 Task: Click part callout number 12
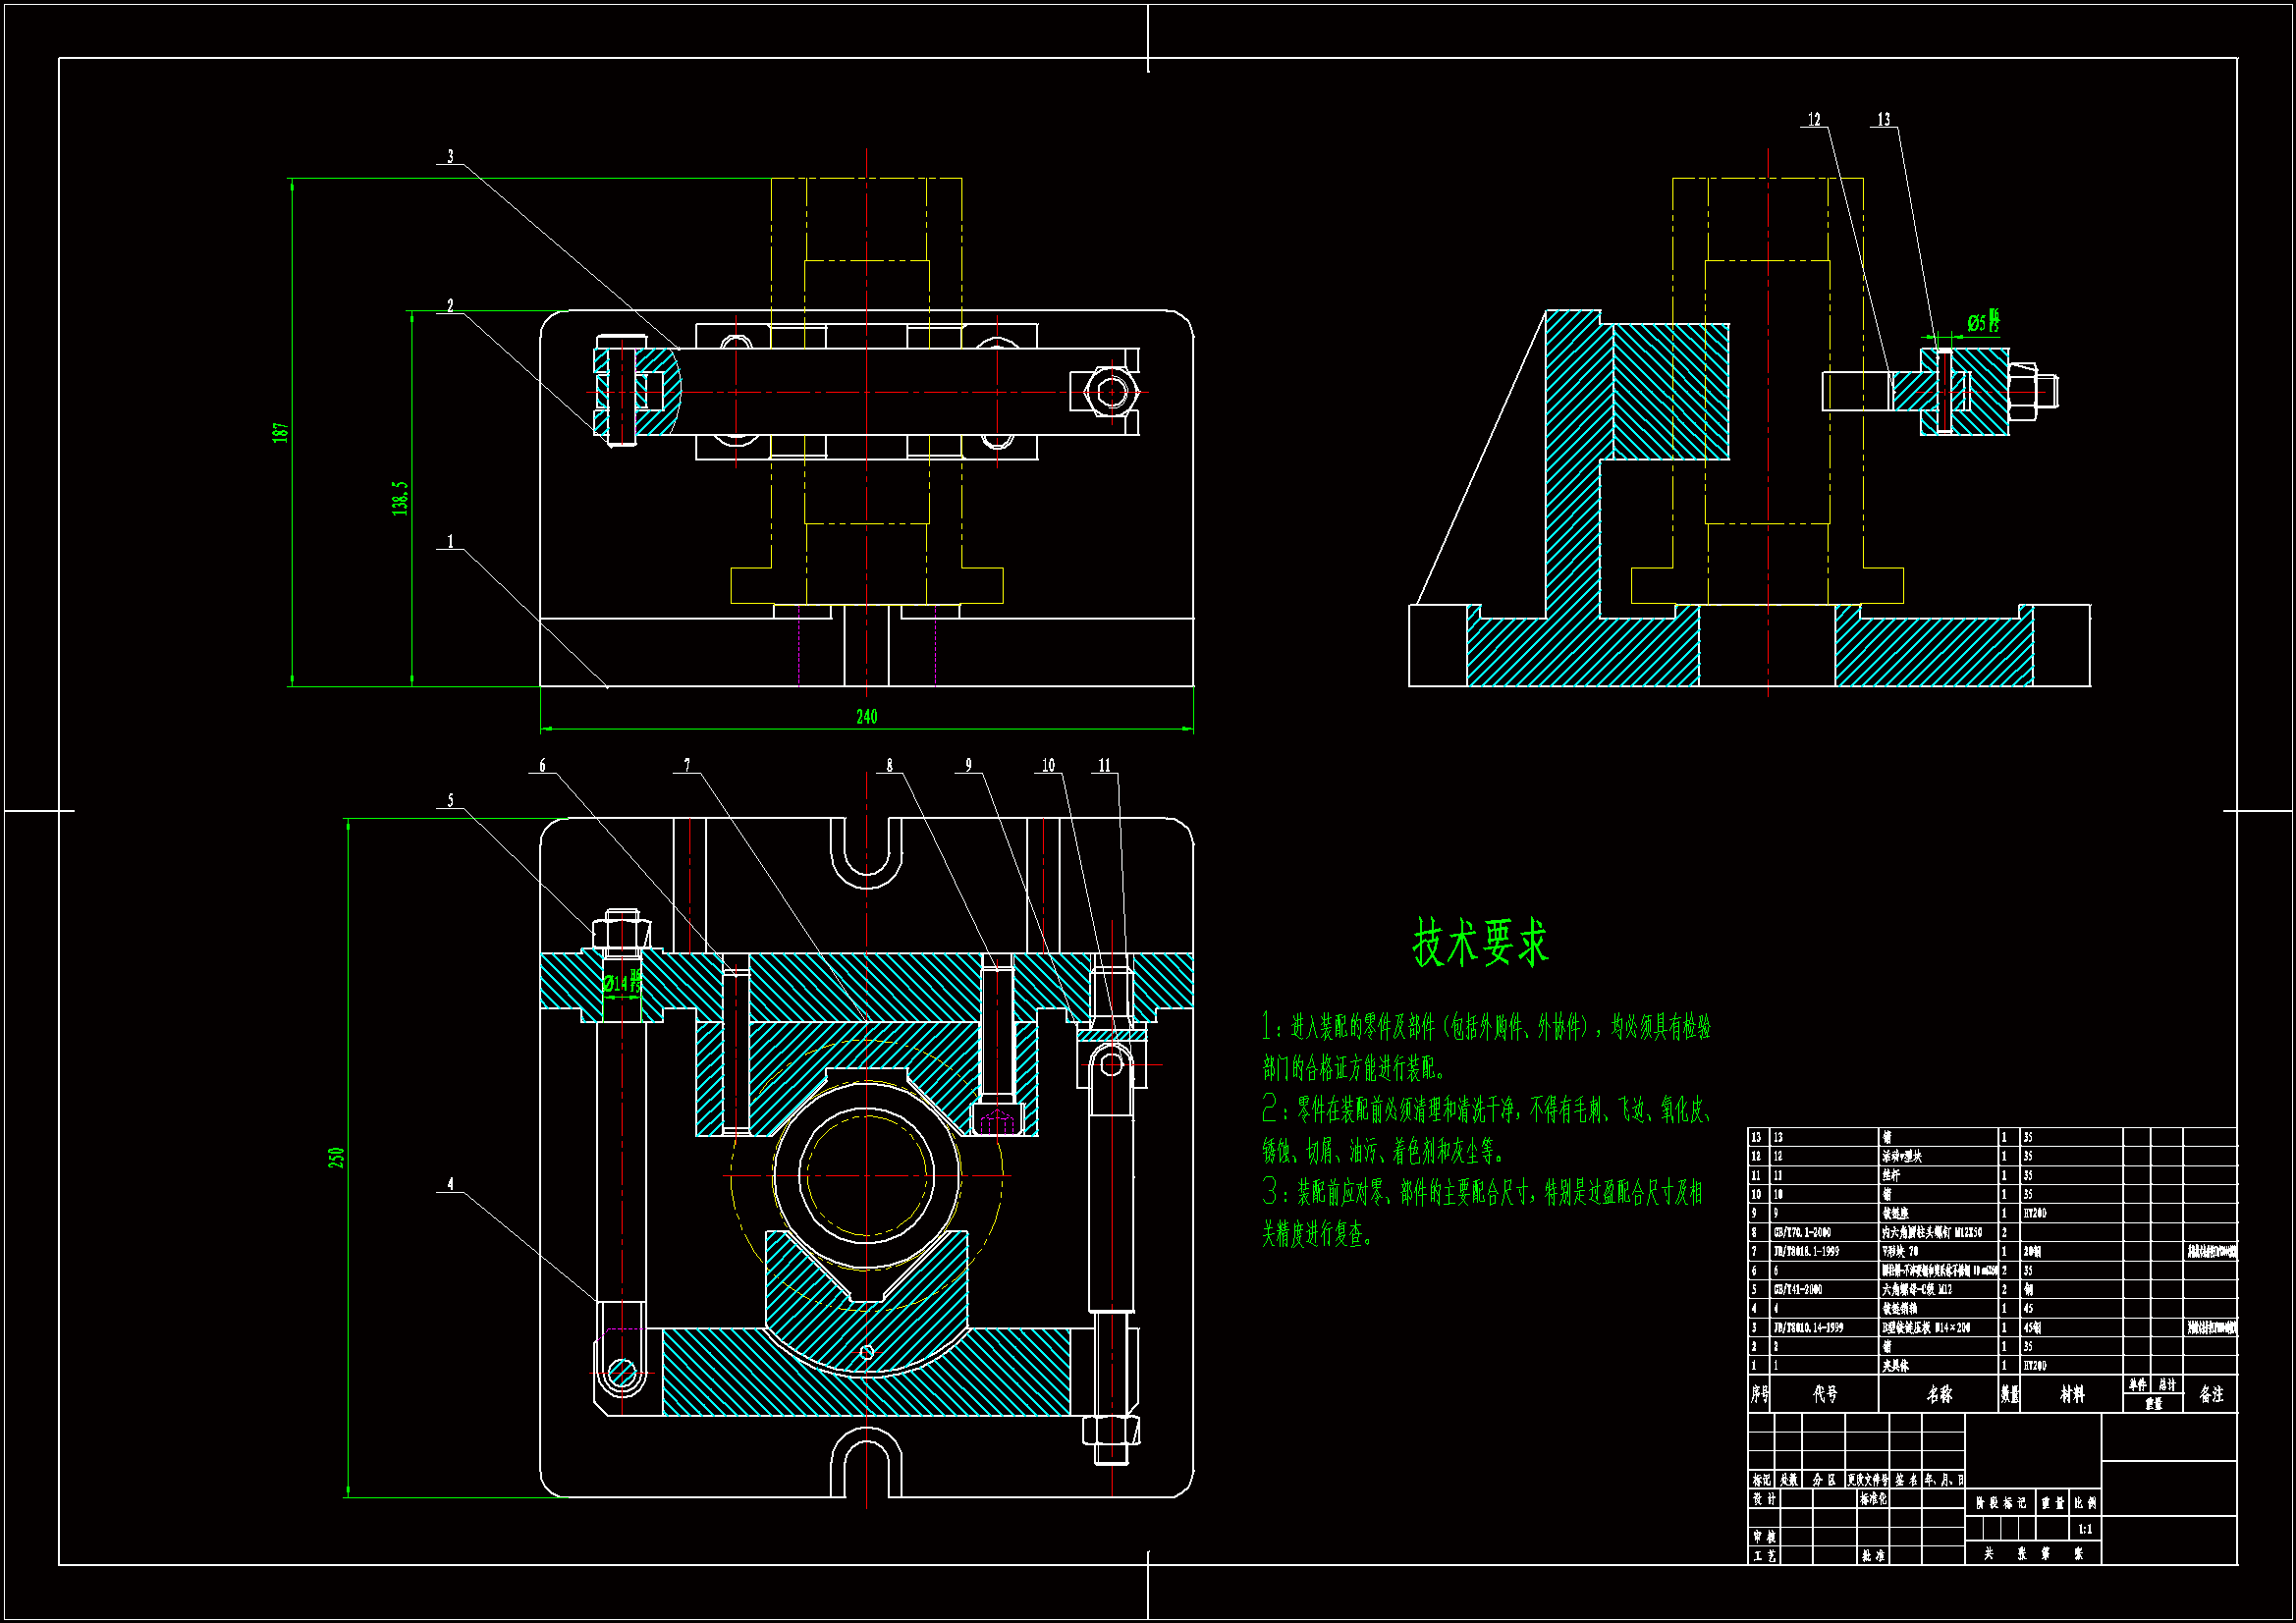click(1814, 120)
